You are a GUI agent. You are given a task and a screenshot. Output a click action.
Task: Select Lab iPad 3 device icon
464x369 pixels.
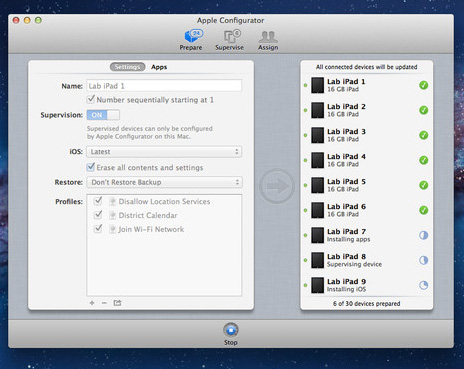(318, 135)
